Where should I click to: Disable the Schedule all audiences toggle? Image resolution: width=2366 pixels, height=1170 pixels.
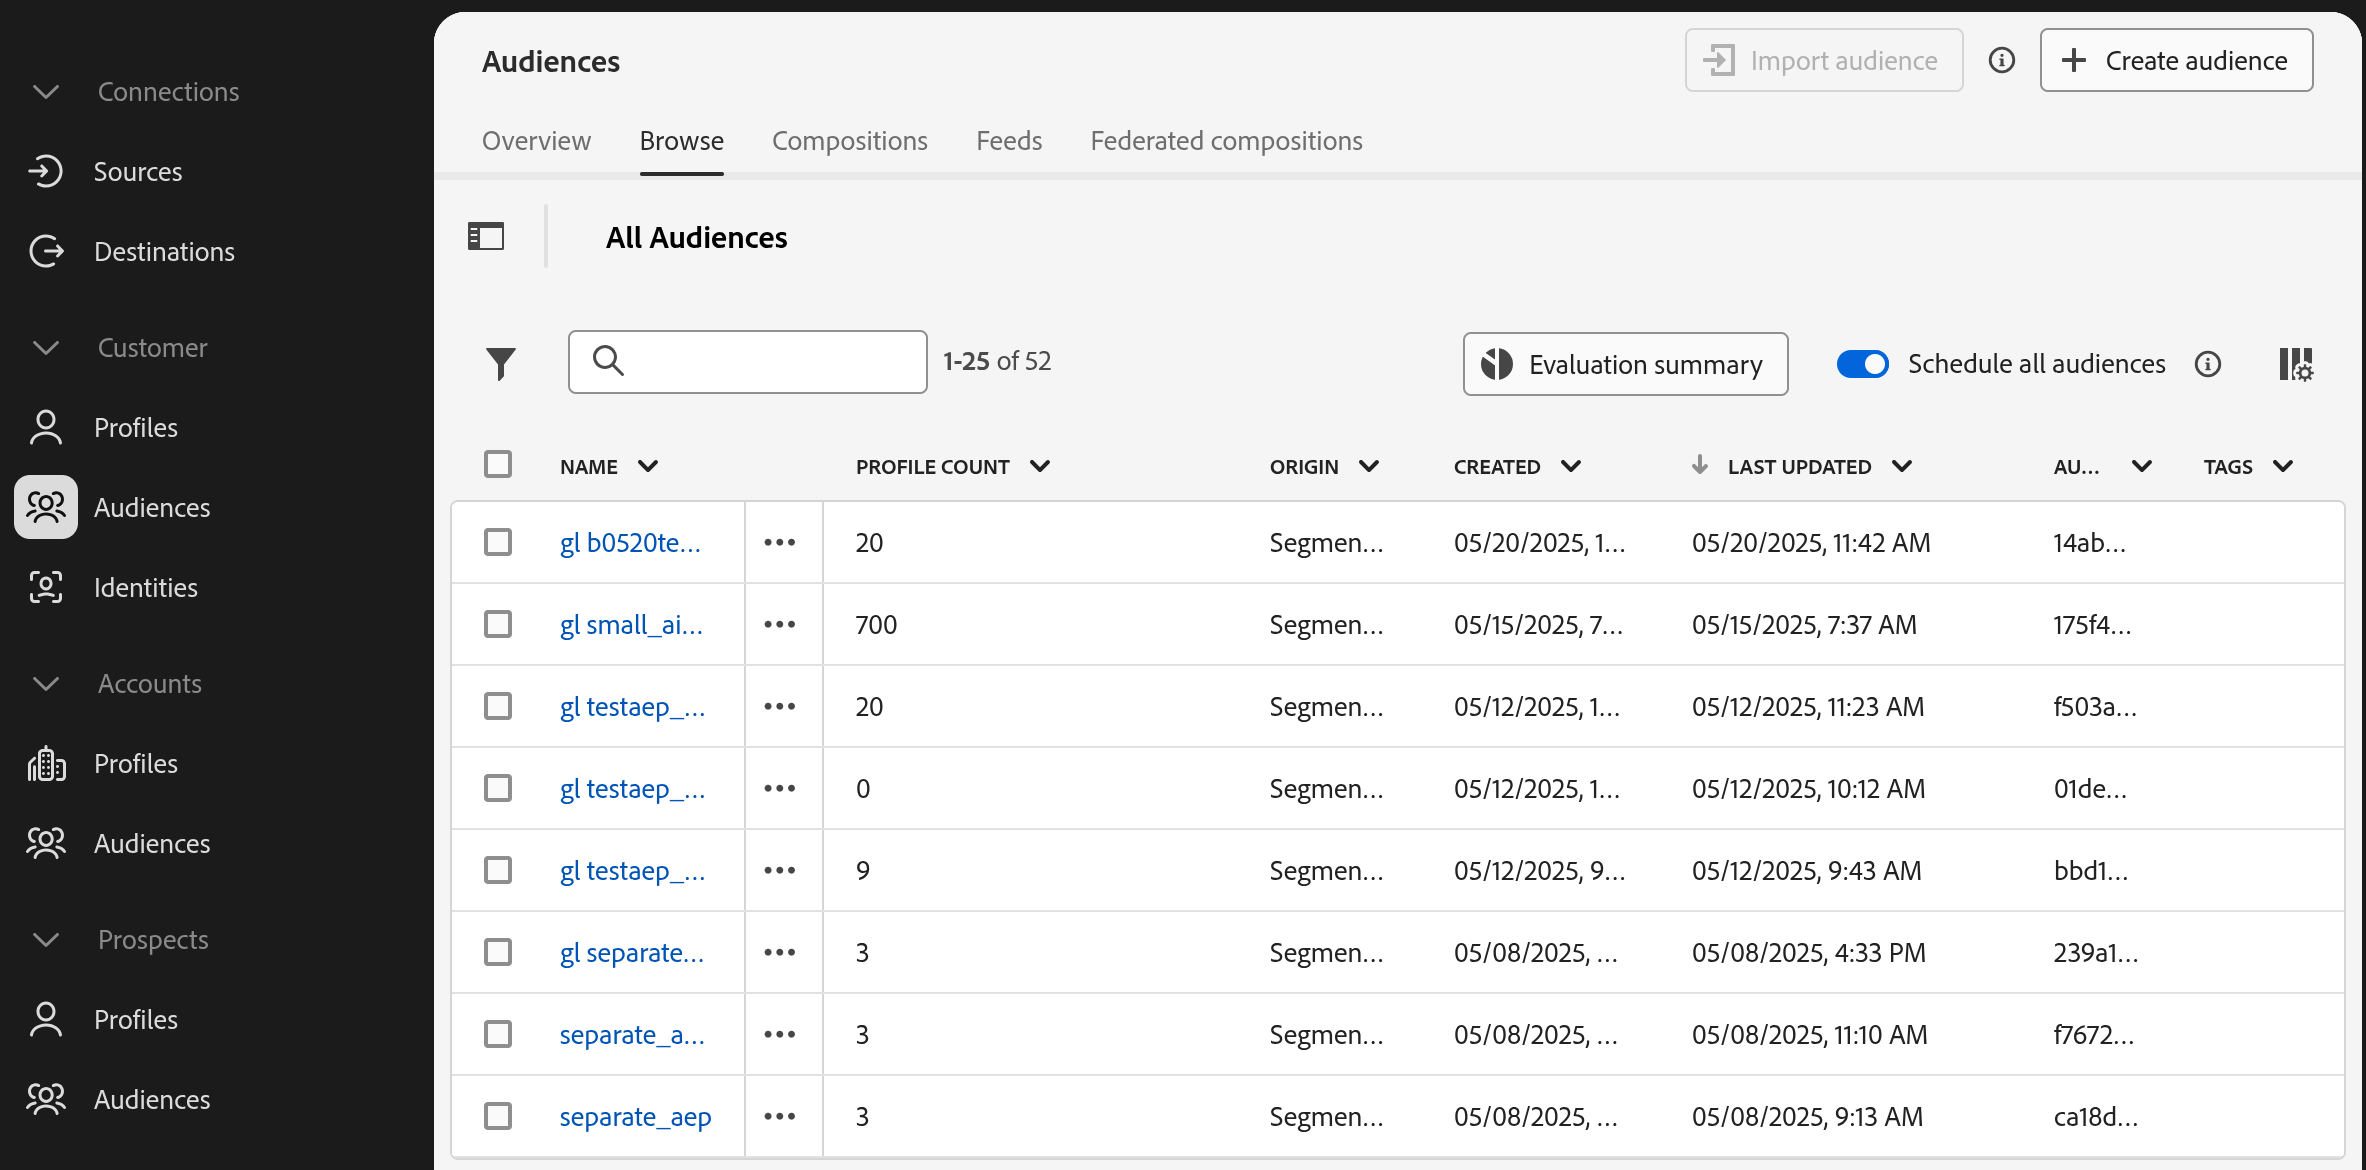pyautogui.click(x=1862, y=364)
